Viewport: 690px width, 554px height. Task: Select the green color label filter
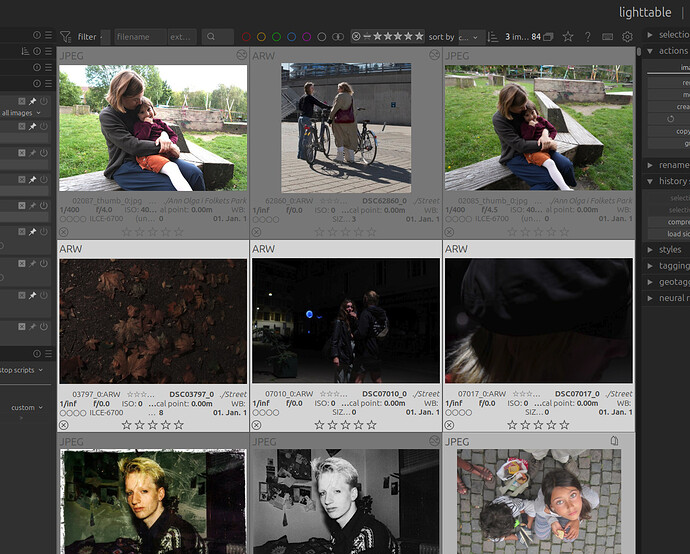click(x=276, y=37)
